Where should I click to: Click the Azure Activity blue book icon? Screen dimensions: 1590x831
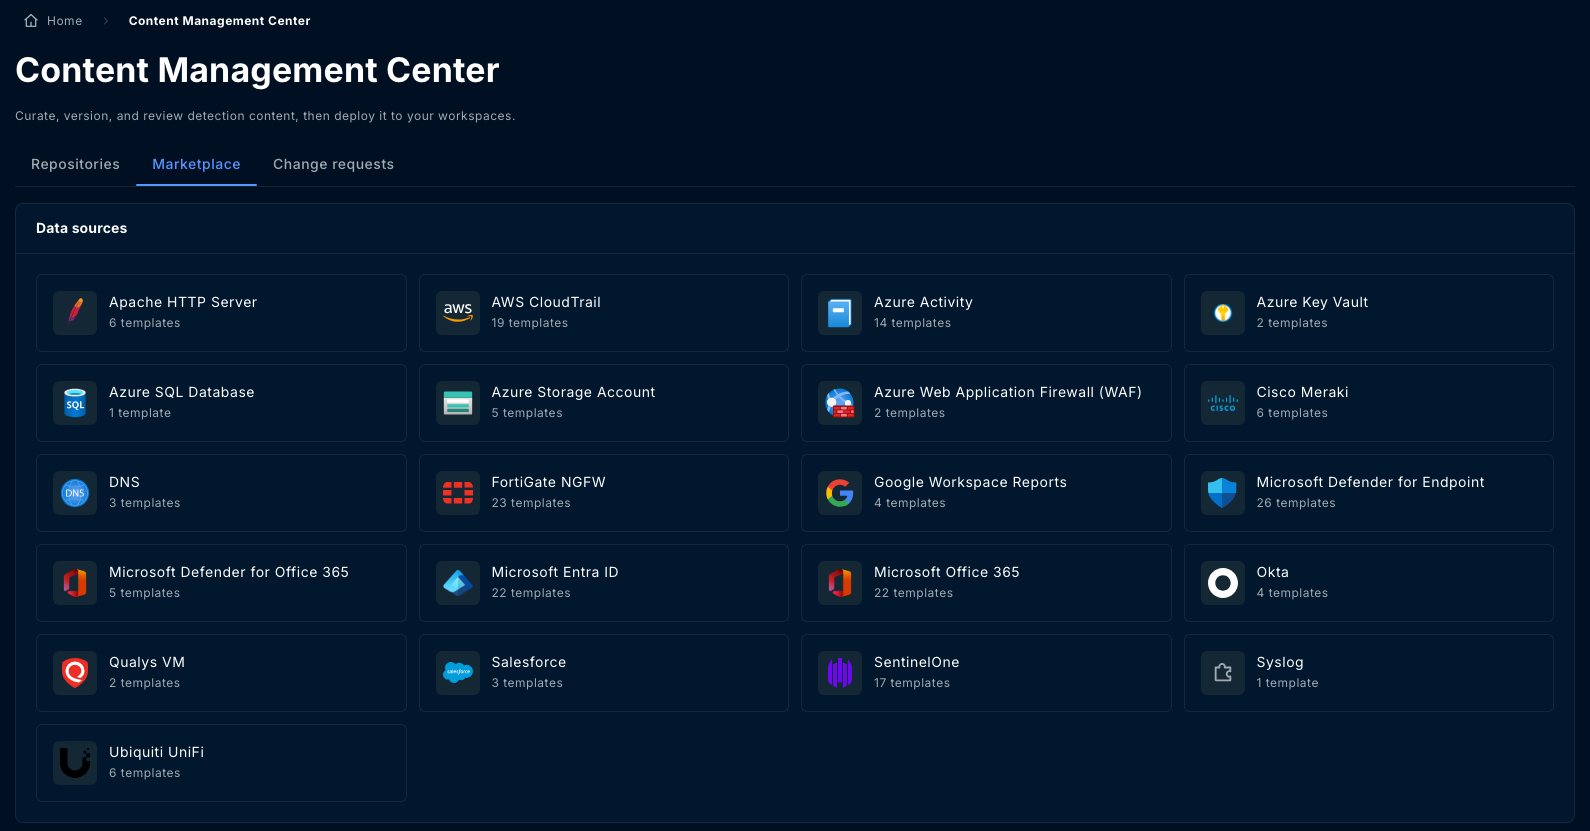(x=840, y=313)
